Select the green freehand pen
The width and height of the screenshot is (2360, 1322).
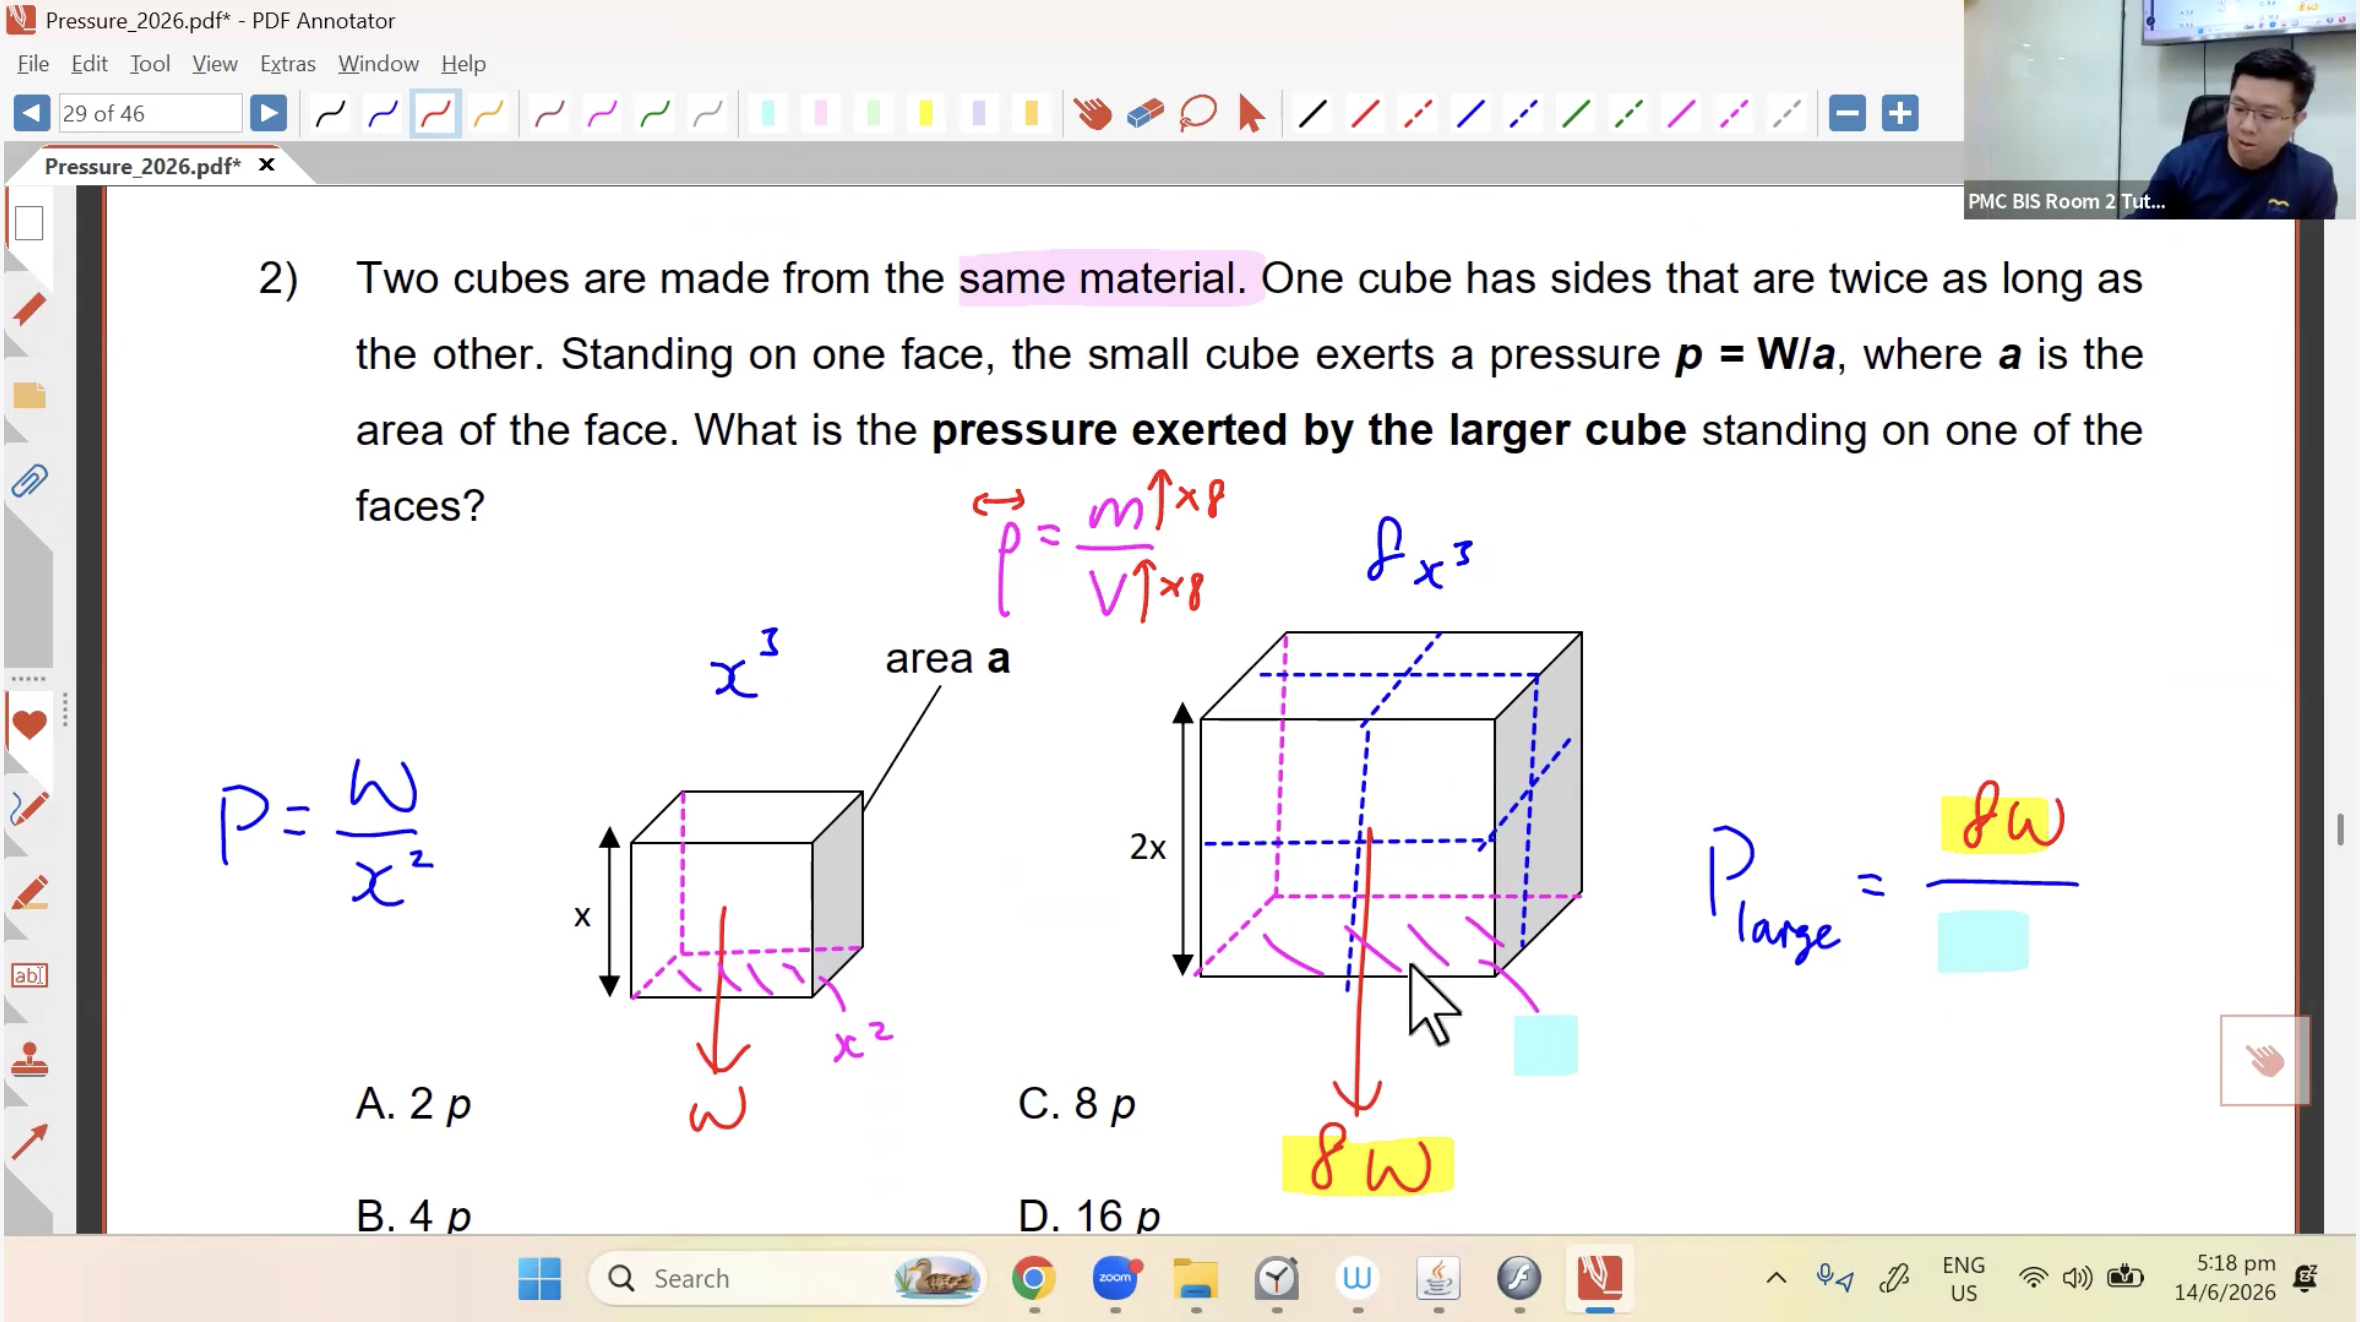point(655,114)
